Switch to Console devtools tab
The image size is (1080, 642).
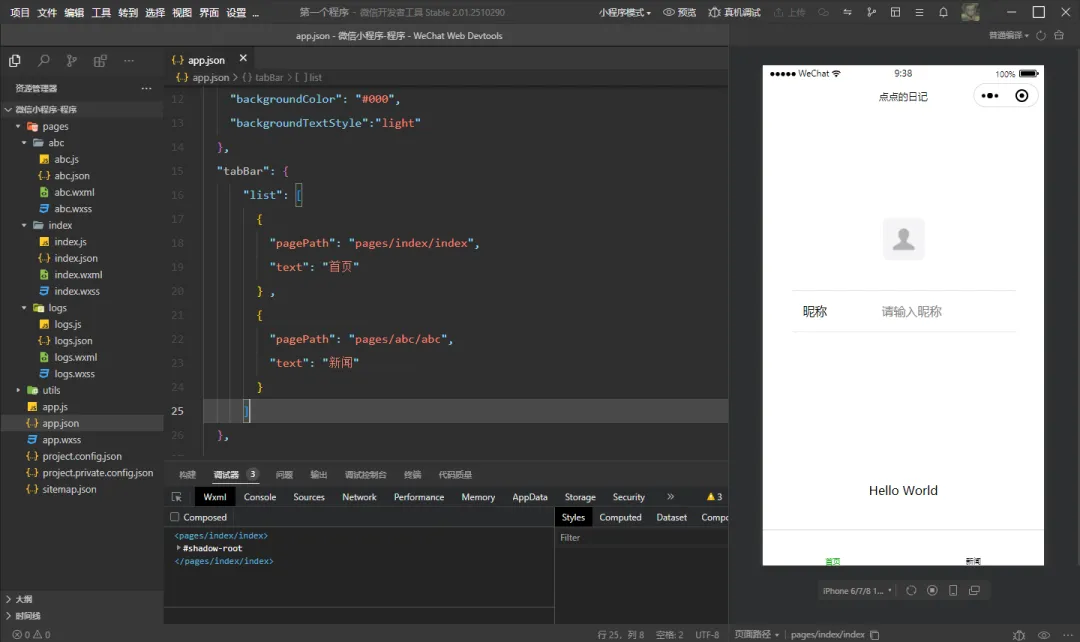click(x=260, y=497)
